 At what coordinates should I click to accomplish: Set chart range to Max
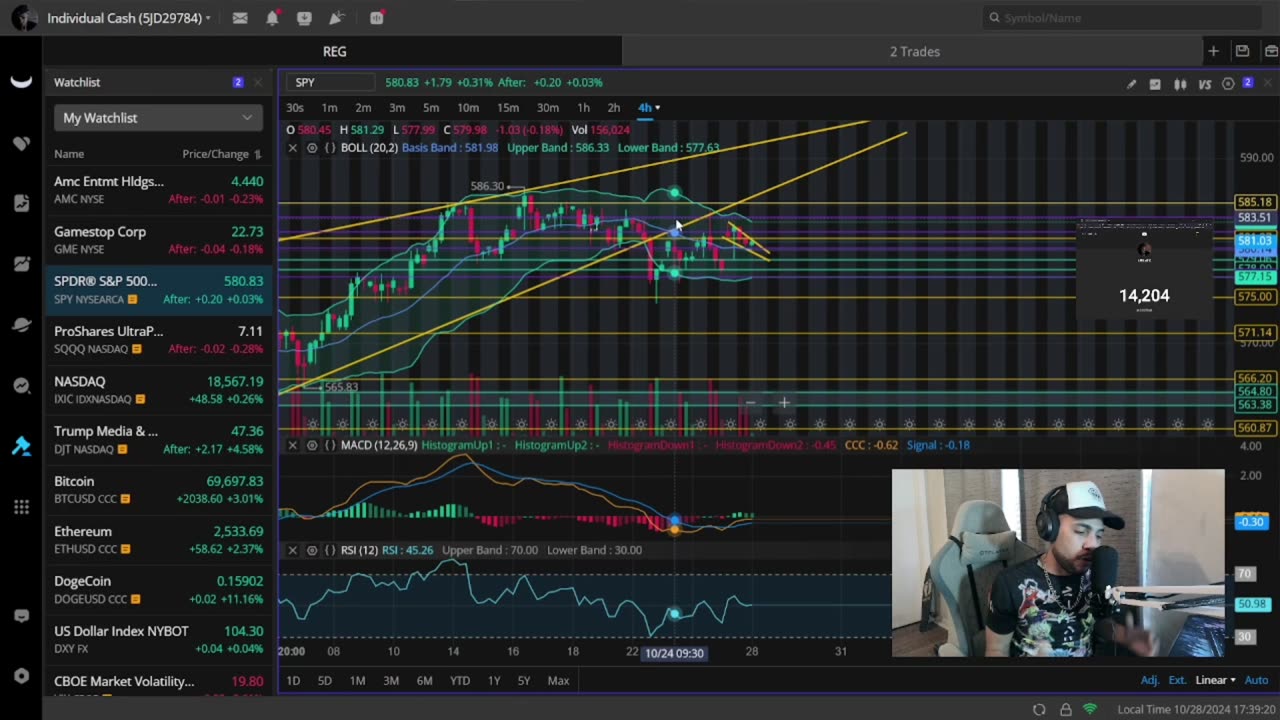point(558,681)
